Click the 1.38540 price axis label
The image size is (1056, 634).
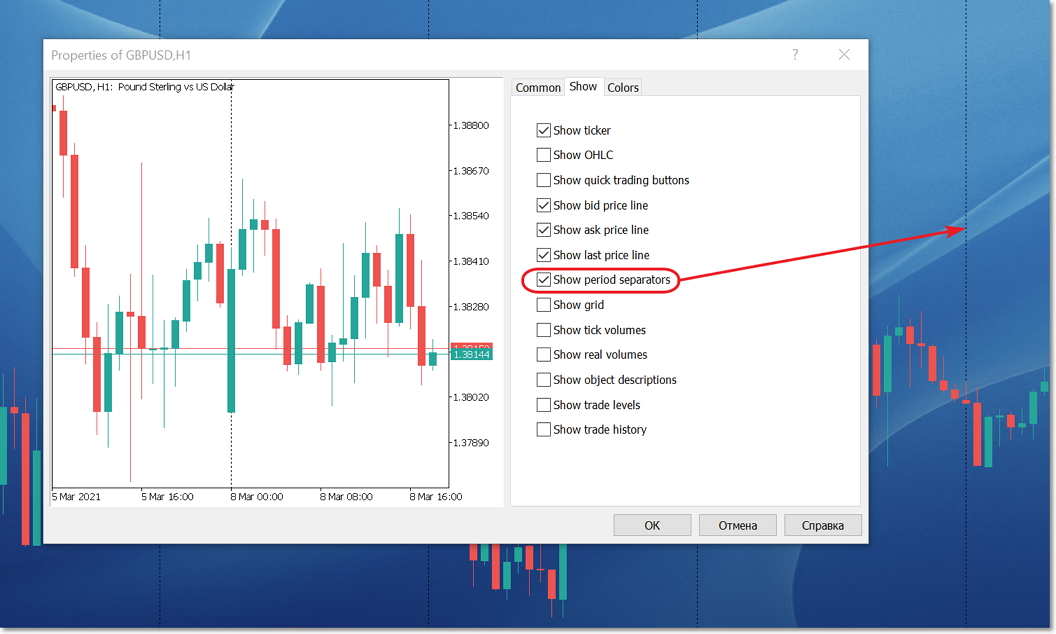(x=471, y=216)
